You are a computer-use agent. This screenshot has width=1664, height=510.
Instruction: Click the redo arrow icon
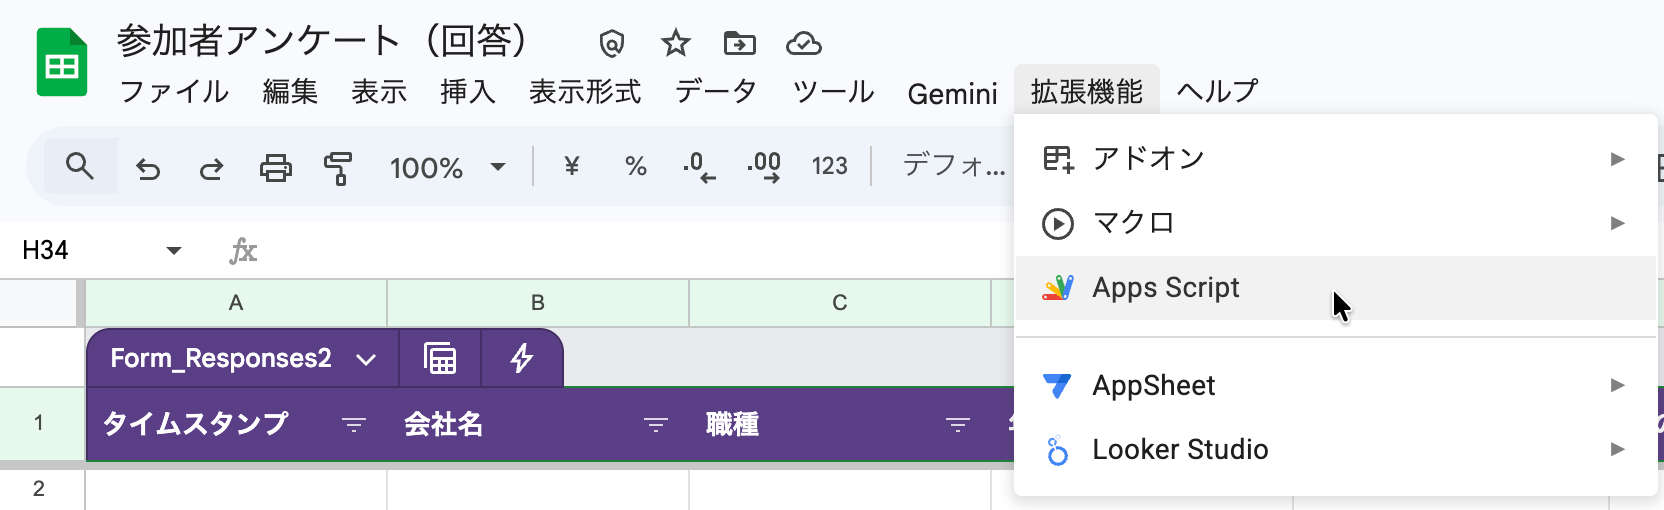click(211, 168)
